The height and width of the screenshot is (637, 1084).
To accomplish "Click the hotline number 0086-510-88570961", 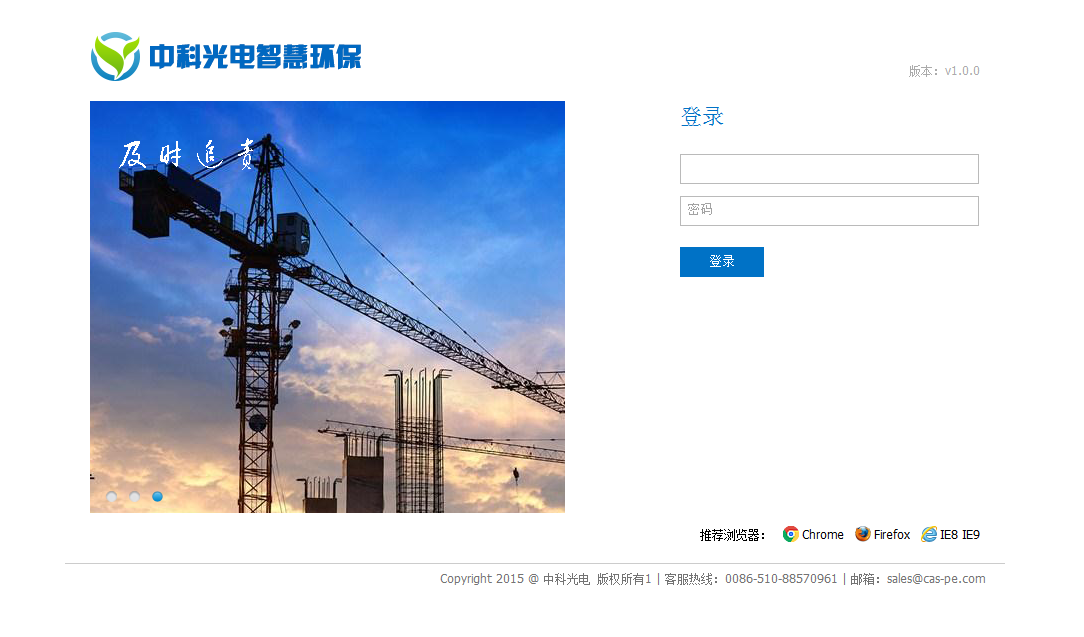I will click(x=781, y=579).
